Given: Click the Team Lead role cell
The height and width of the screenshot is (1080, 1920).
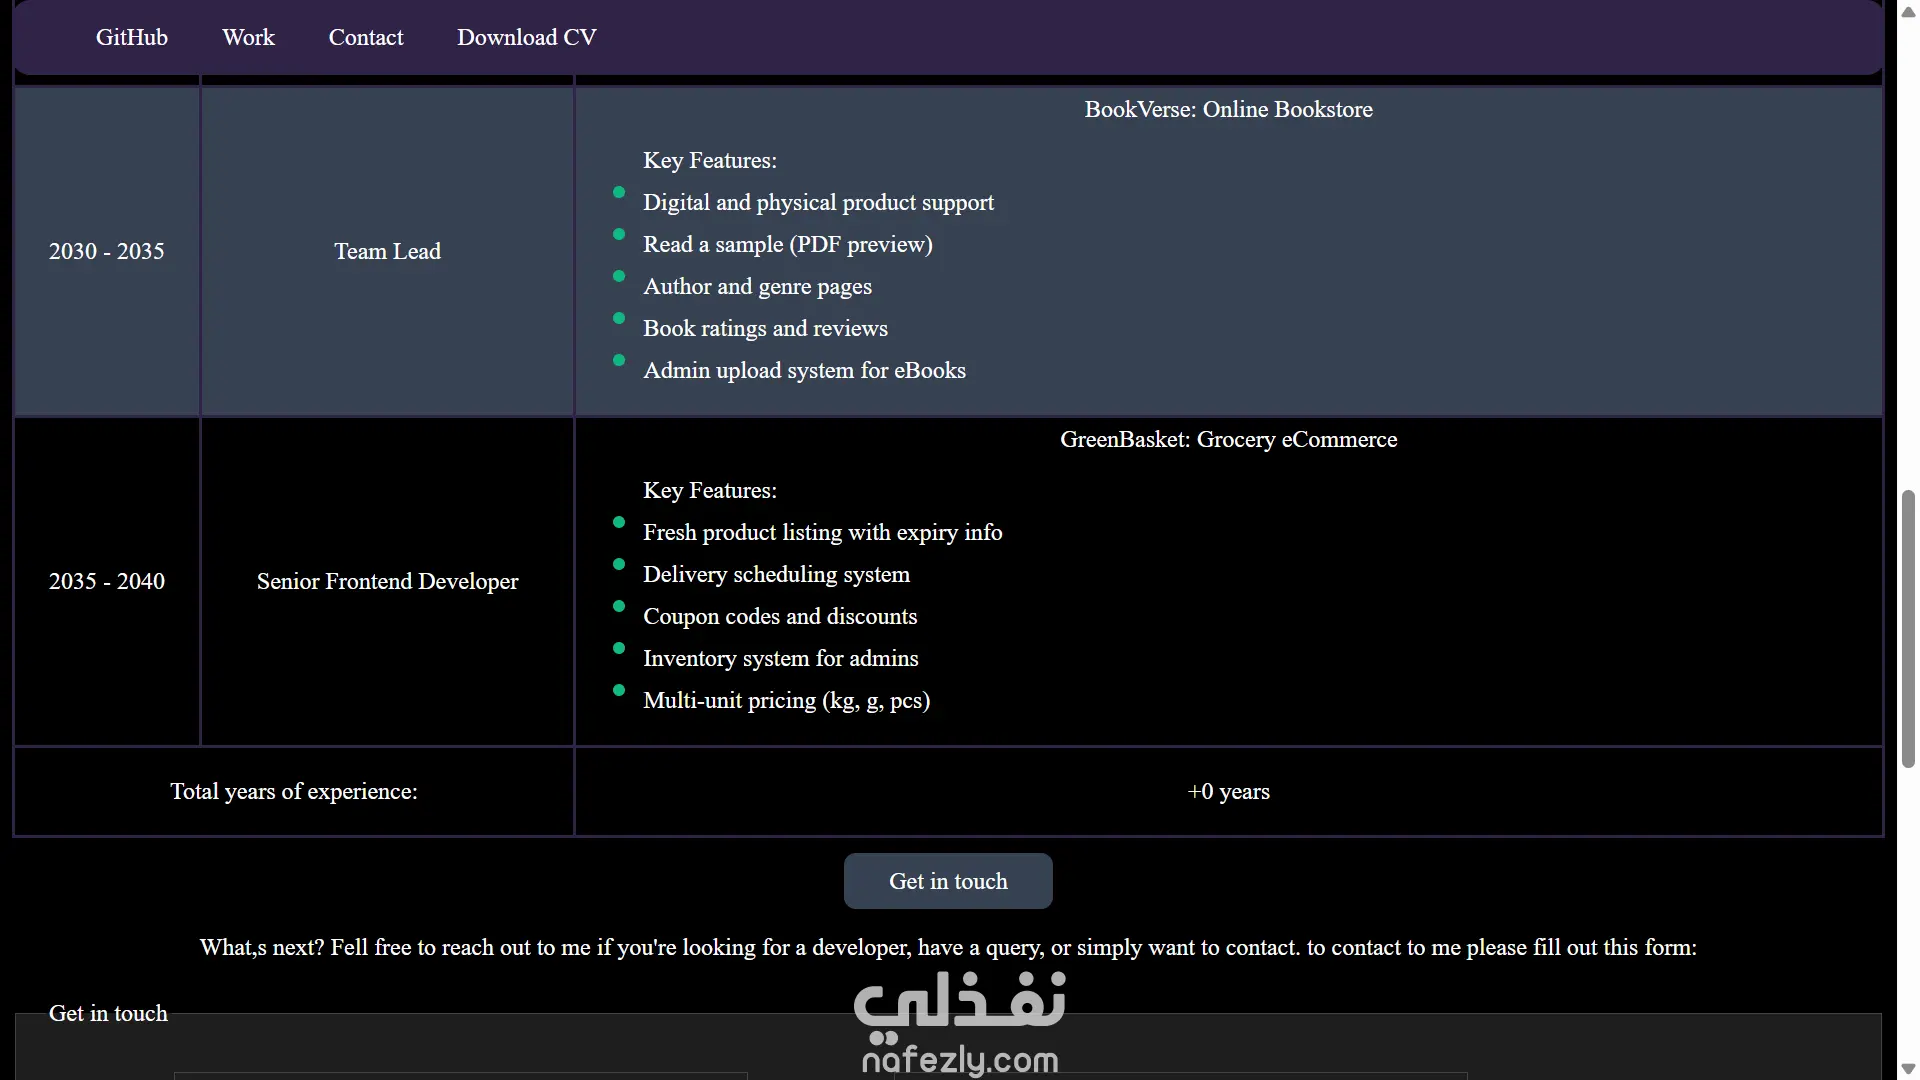Looking at the screenshot, I should [387, 251].
